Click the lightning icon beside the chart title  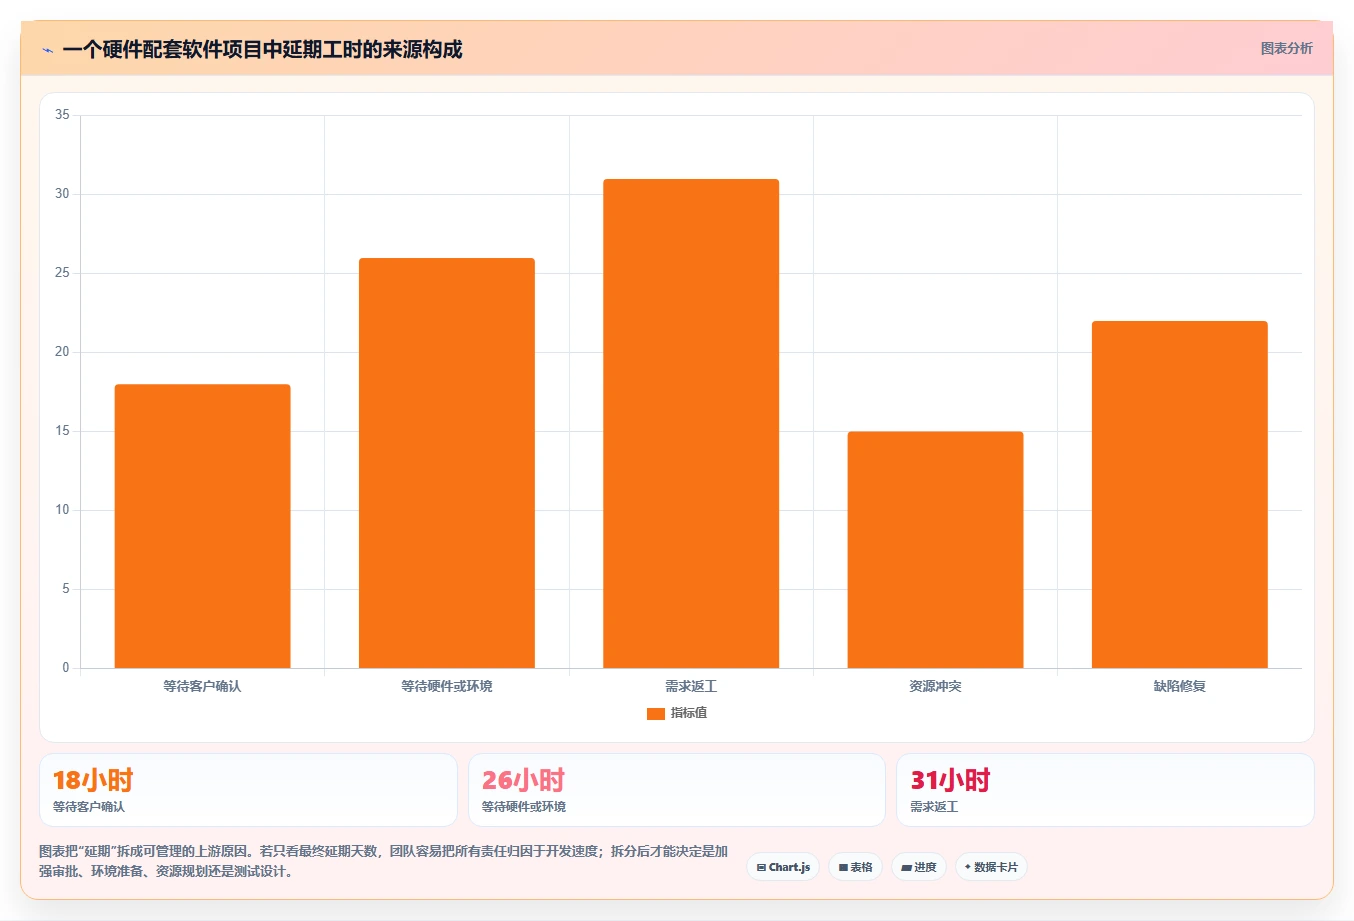[47, 50]
